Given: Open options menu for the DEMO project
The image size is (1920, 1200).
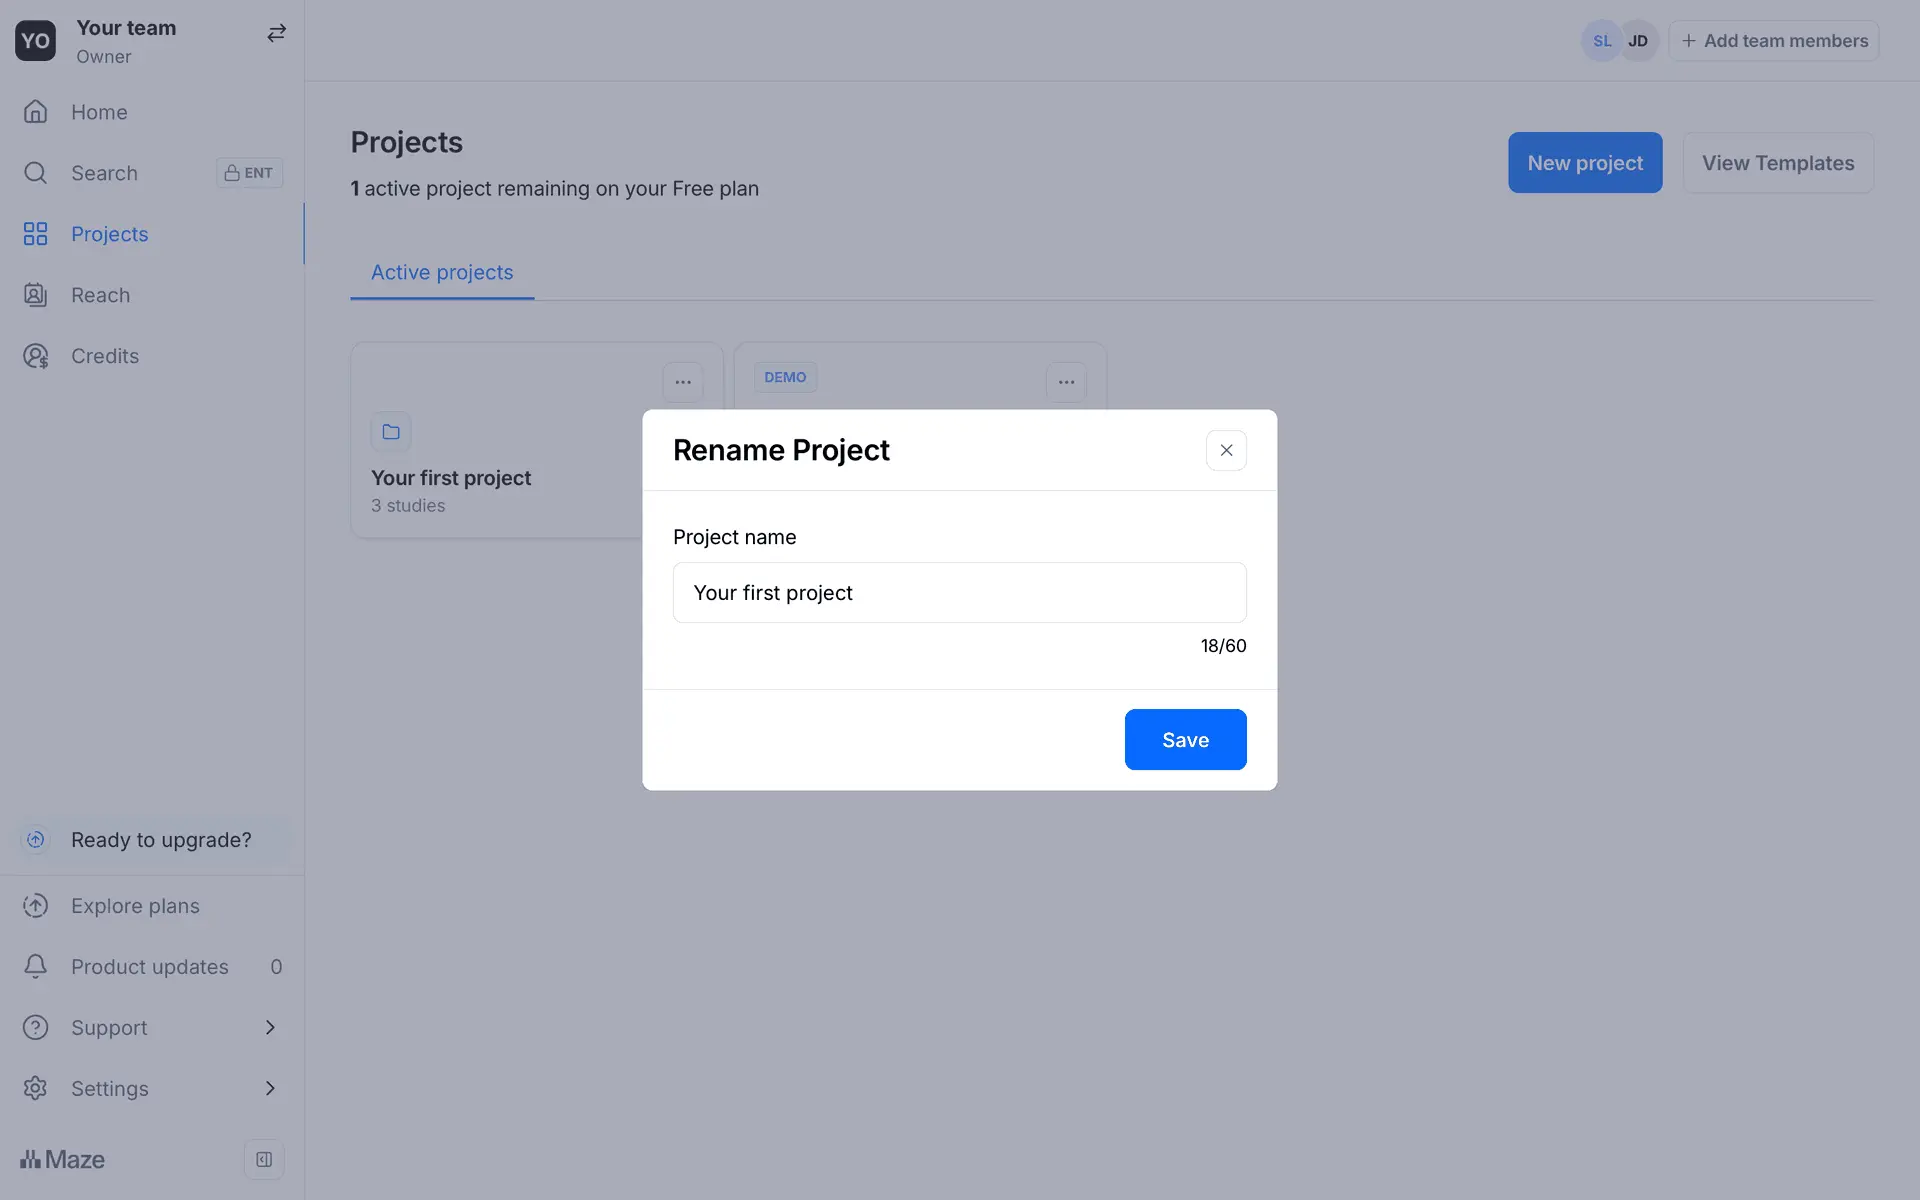Looking at the screenshot, I should 1066,382.
